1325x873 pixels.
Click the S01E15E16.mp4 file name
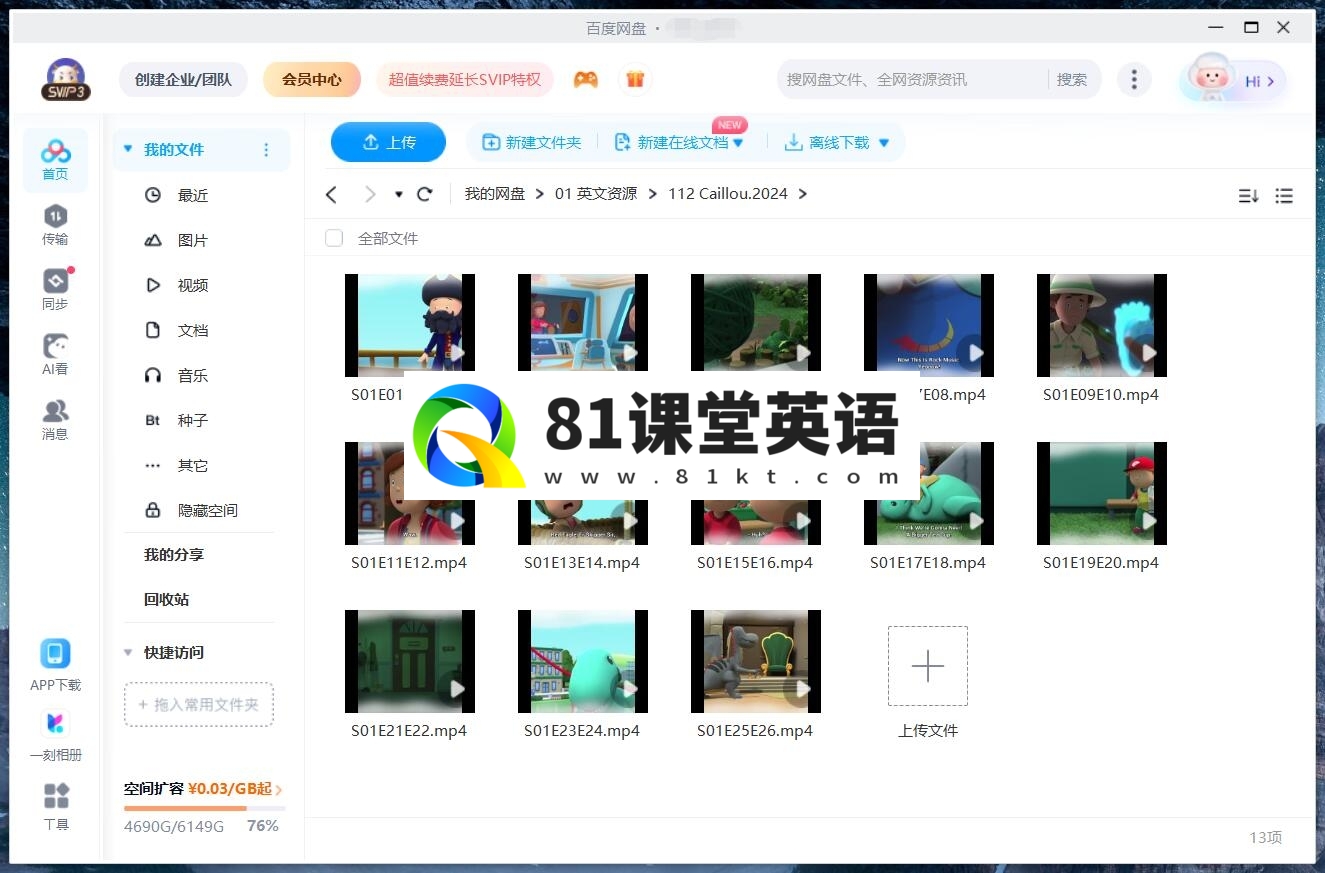[755, 563]
